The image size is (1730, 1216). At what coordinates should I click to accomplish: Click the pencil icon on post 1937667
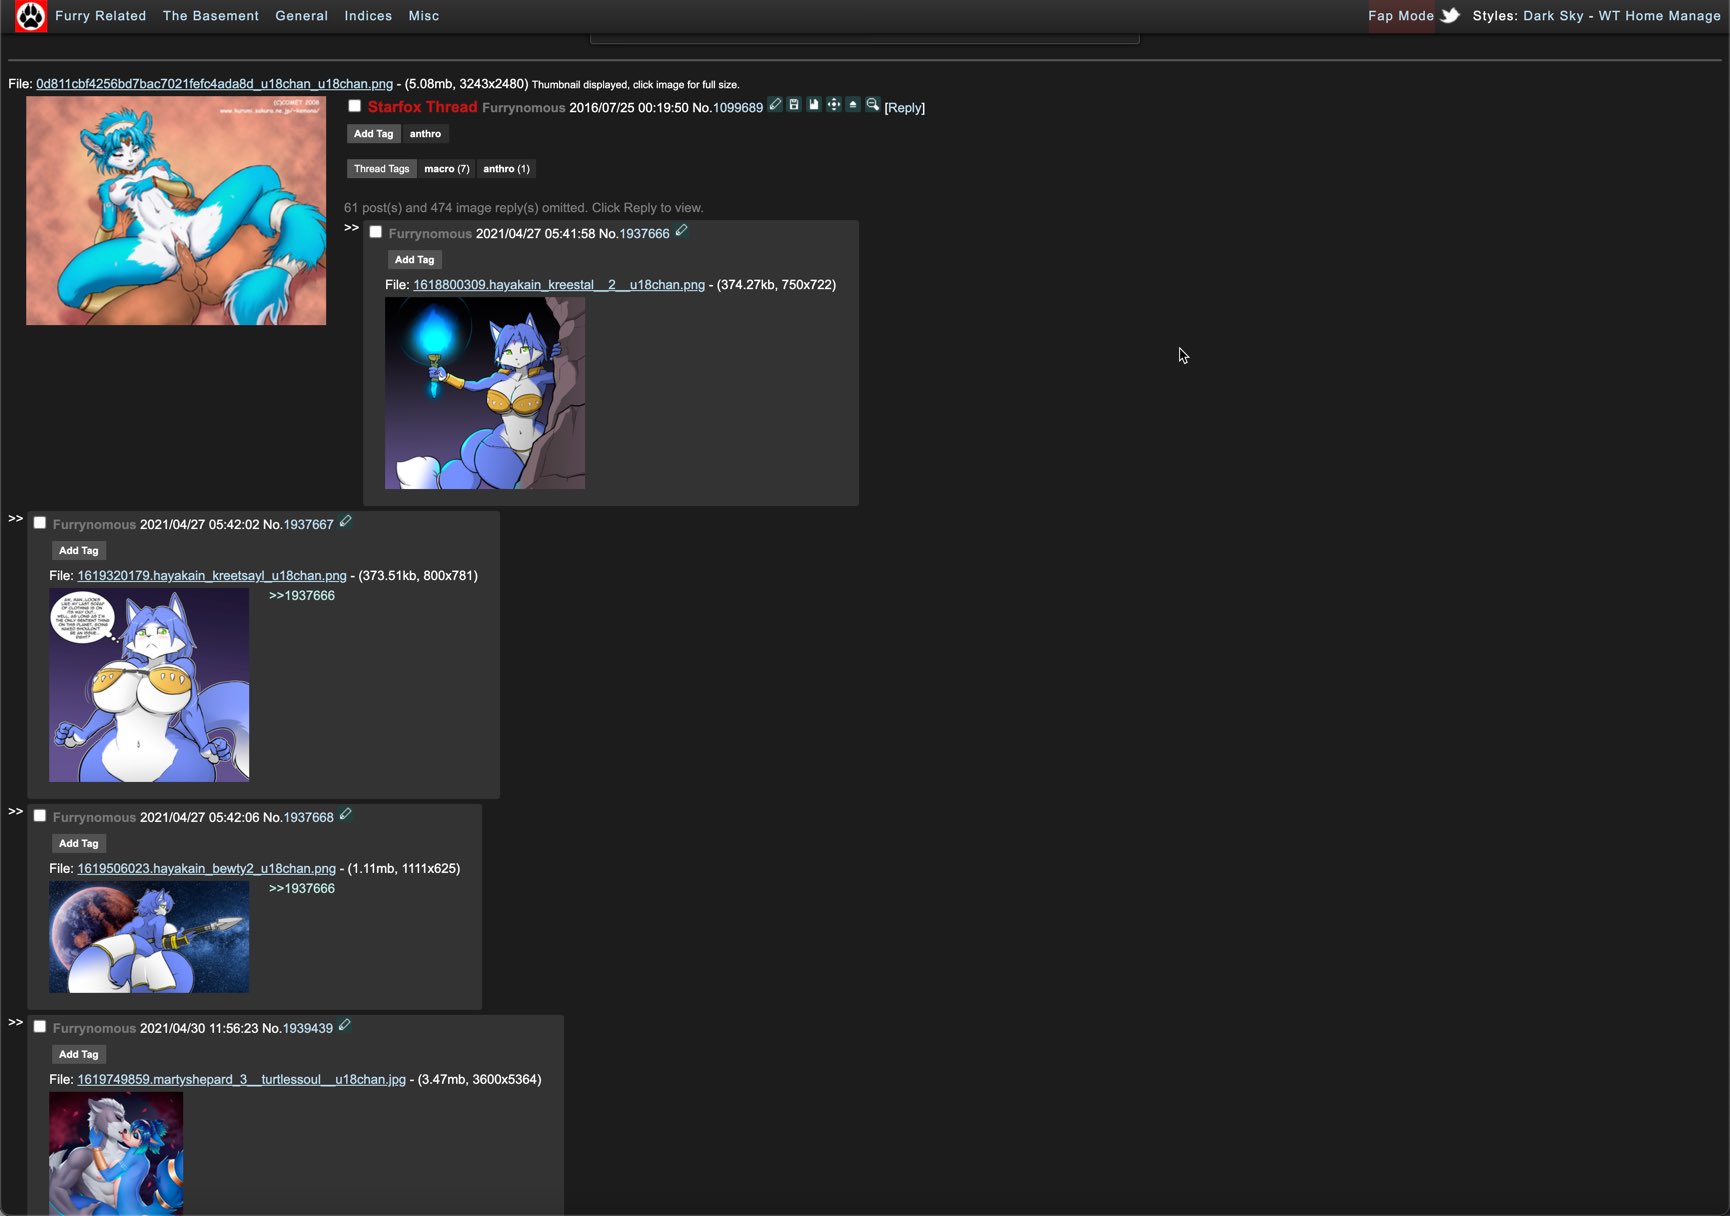coord(345,522)
